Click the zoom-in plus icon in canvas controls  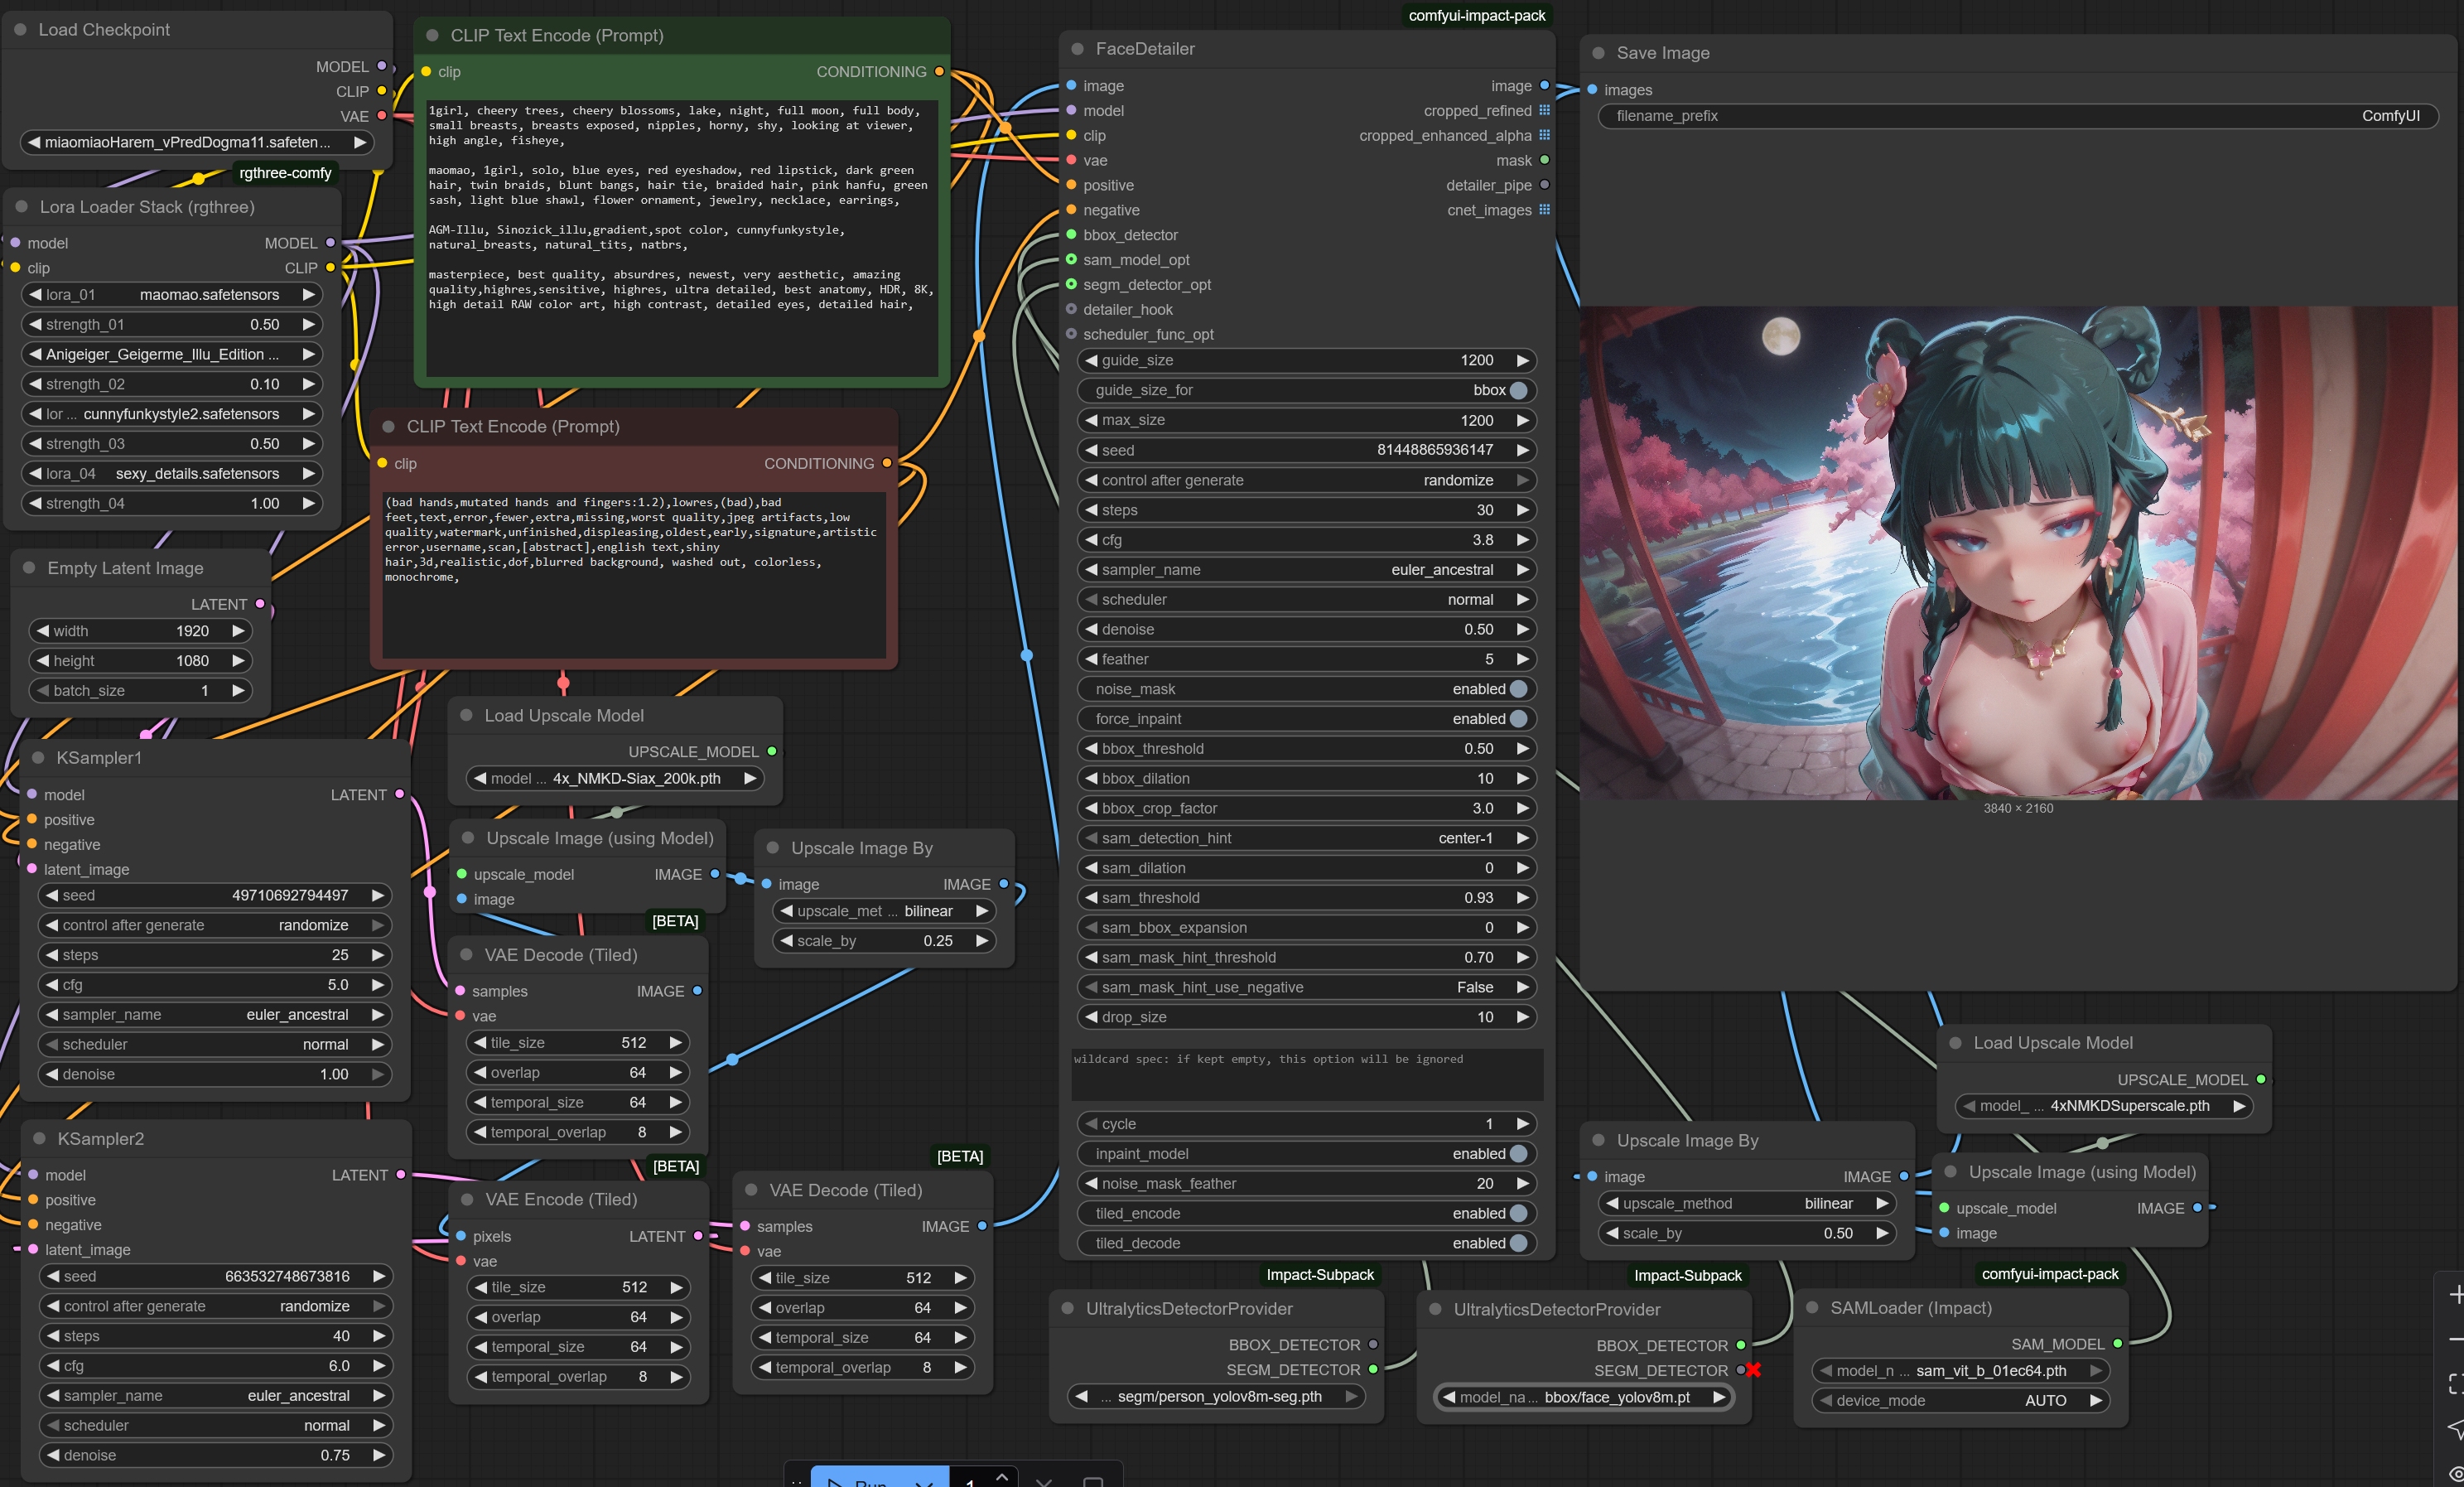2455,1295
